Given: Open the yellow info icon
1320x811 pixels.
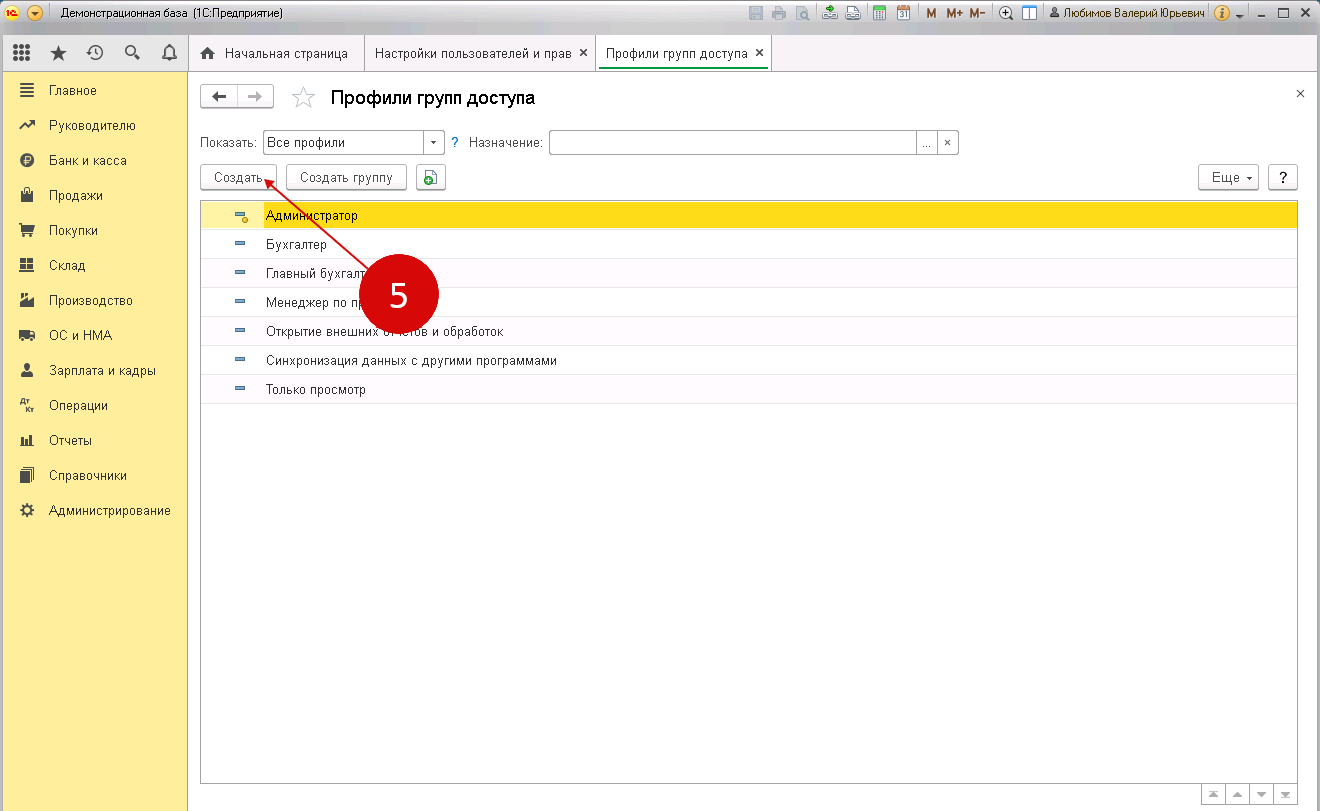Looking at the screenshot, I should point(1221,13).
